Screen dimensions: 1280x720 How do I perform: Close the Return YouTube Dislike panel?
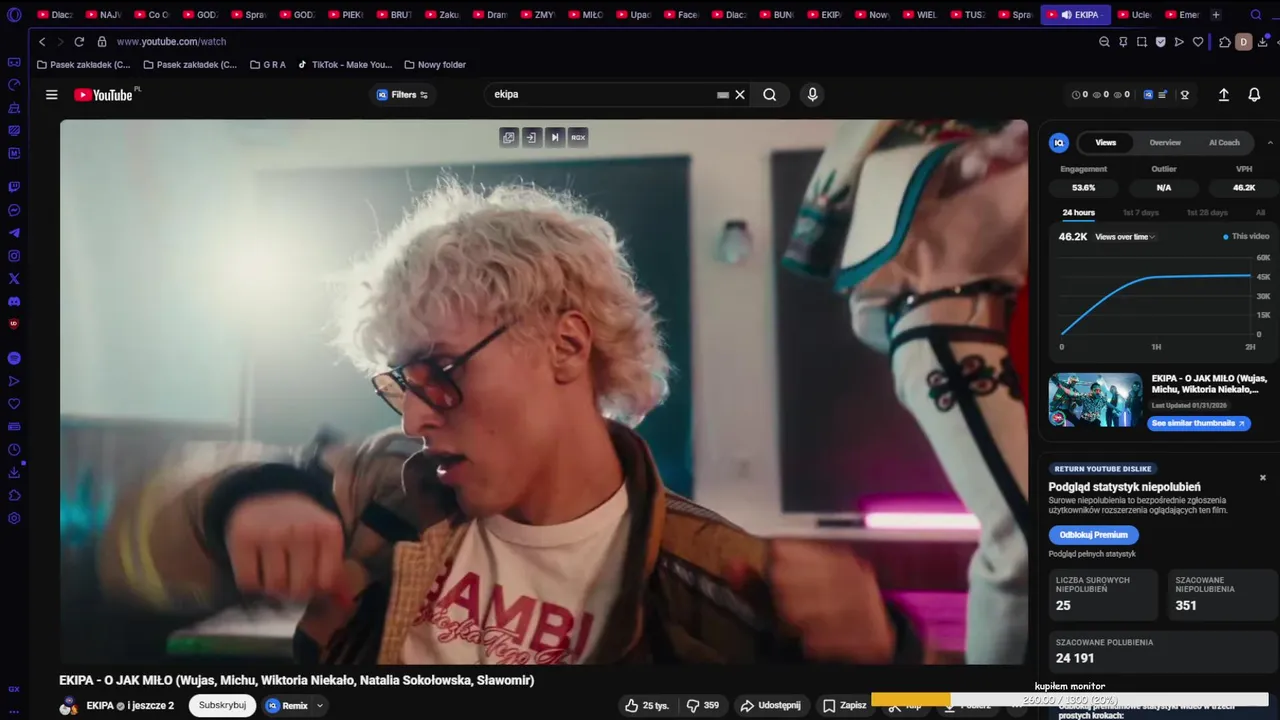coord(1262,478)
